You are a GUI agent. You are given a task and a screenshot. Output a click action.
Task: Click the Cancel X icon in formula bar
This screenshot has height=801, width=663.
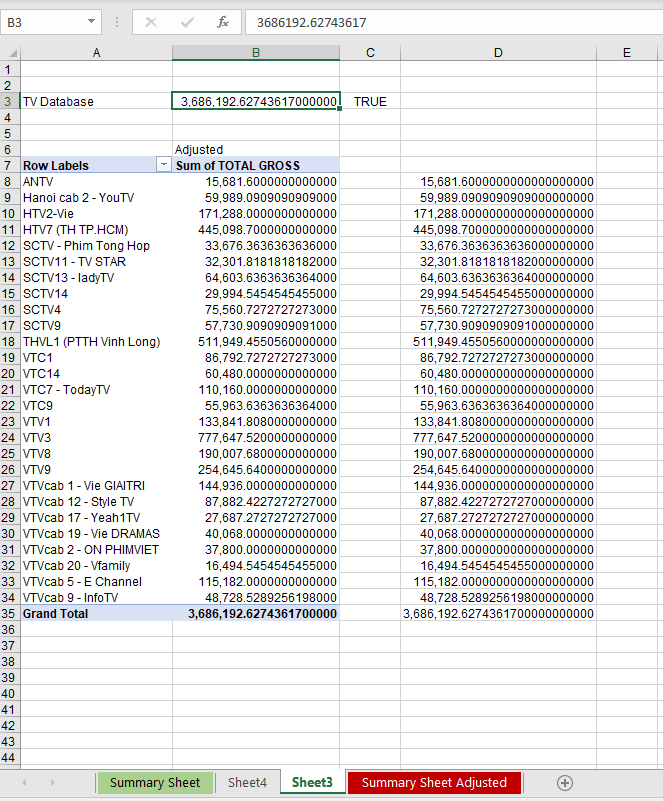(x=151, y=22)
